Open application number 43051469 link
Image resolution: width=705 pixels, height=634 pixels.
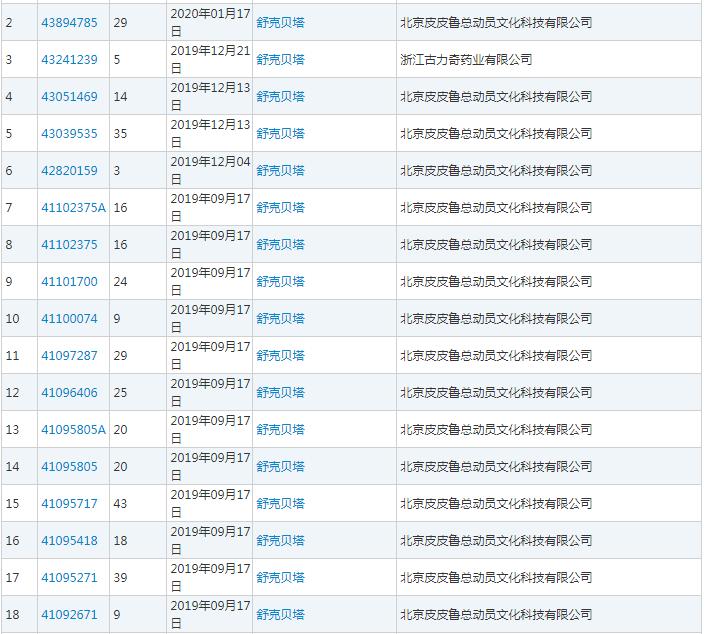tap(69, 96)
